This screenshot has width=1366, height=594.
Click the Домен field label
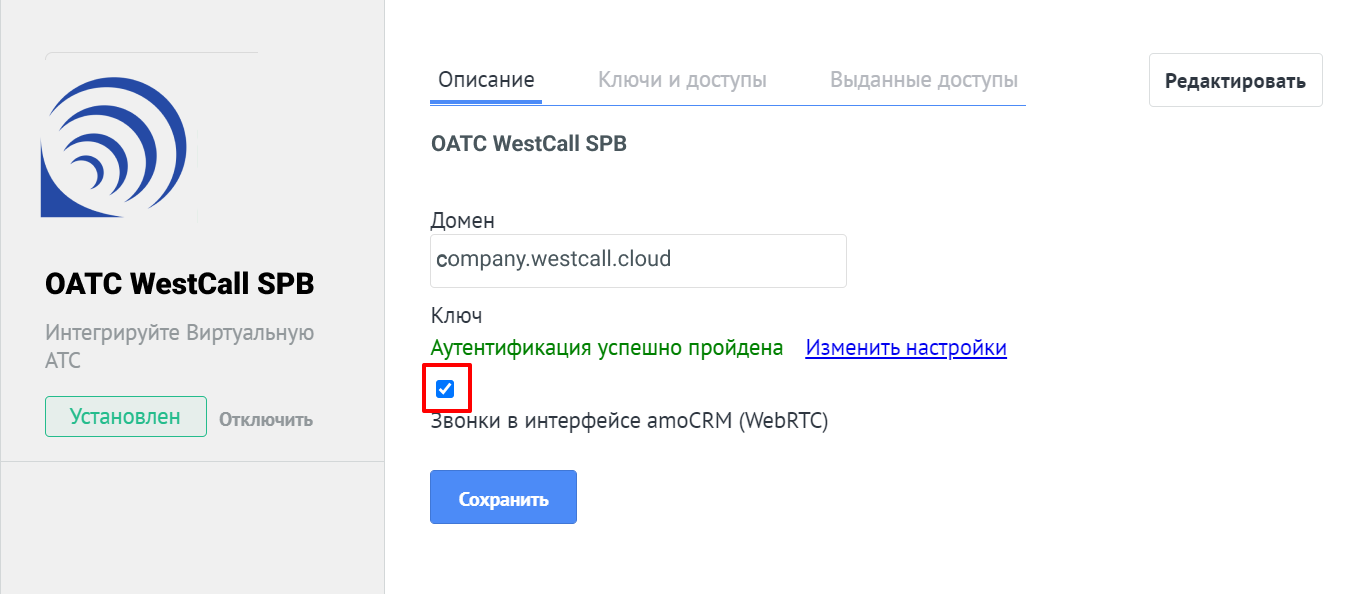point(463,220)
